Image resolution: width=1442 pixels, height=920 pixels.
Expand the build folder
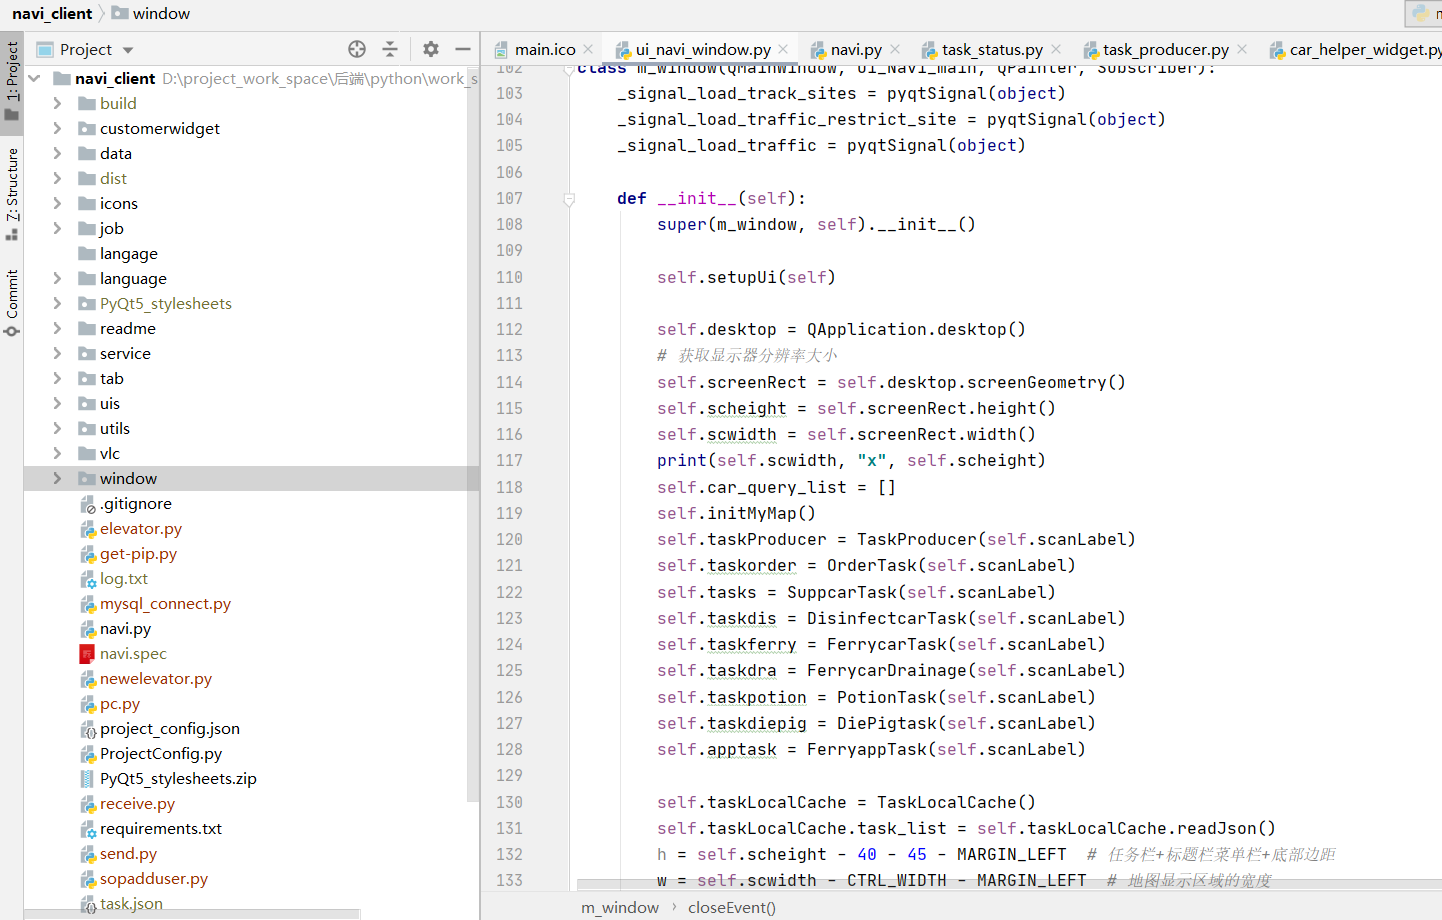coord(57,103)
